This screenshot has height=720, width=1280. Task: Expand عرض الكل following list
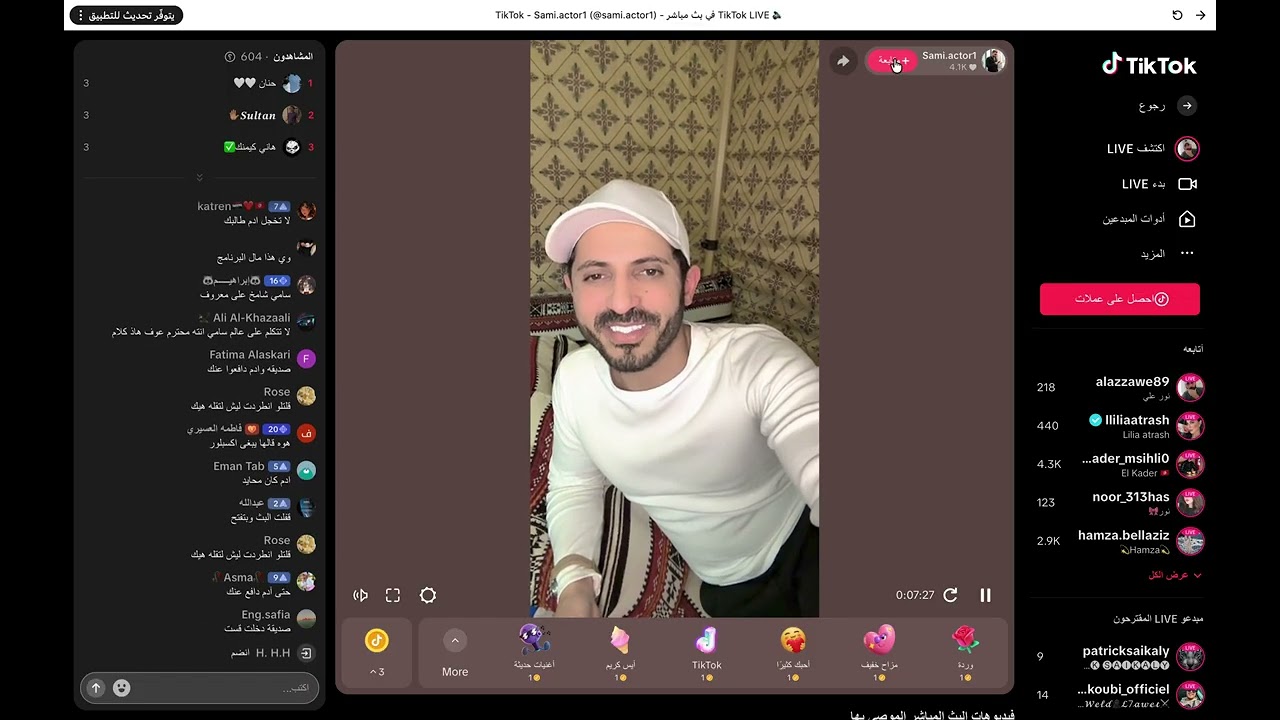coord(1175,575)
